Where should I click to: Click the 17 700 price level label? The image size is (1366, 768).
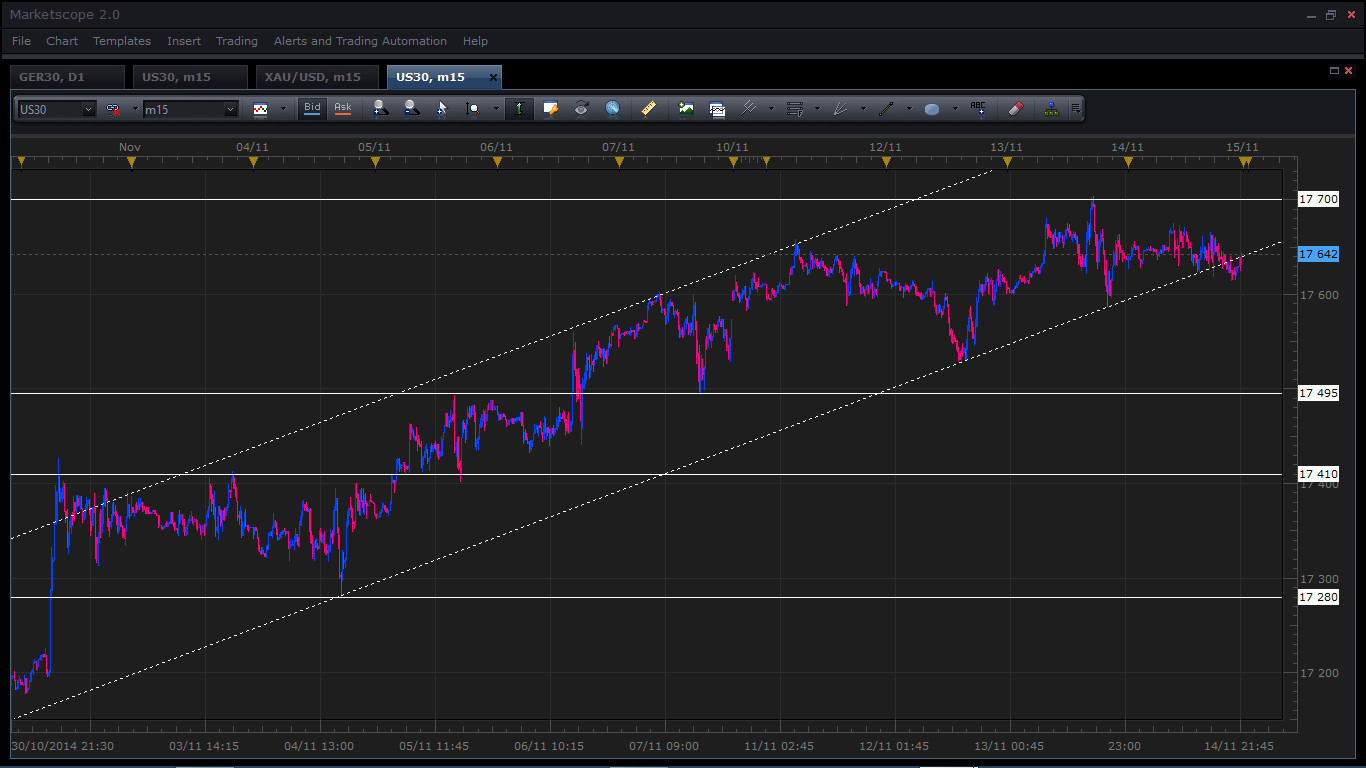tap(1318, 199)
